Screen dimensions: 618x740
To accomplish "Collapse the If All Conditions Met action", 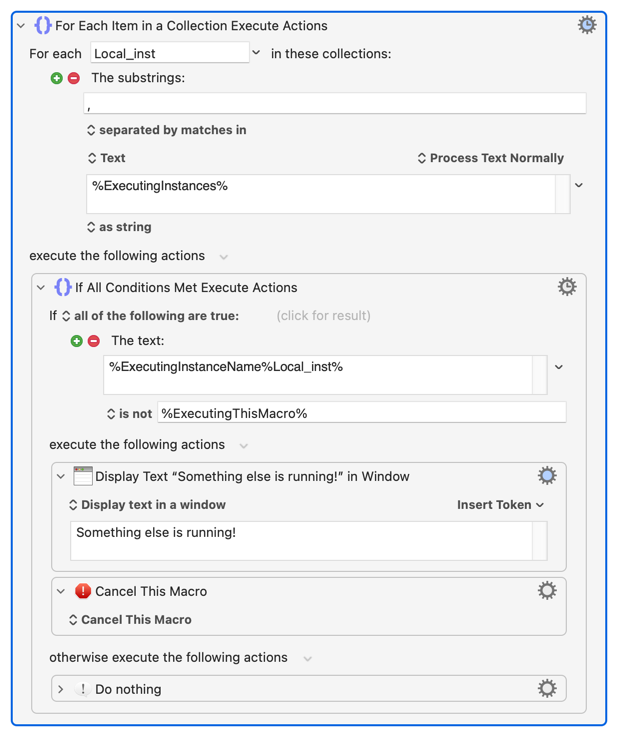I will (x=41, y=288).
